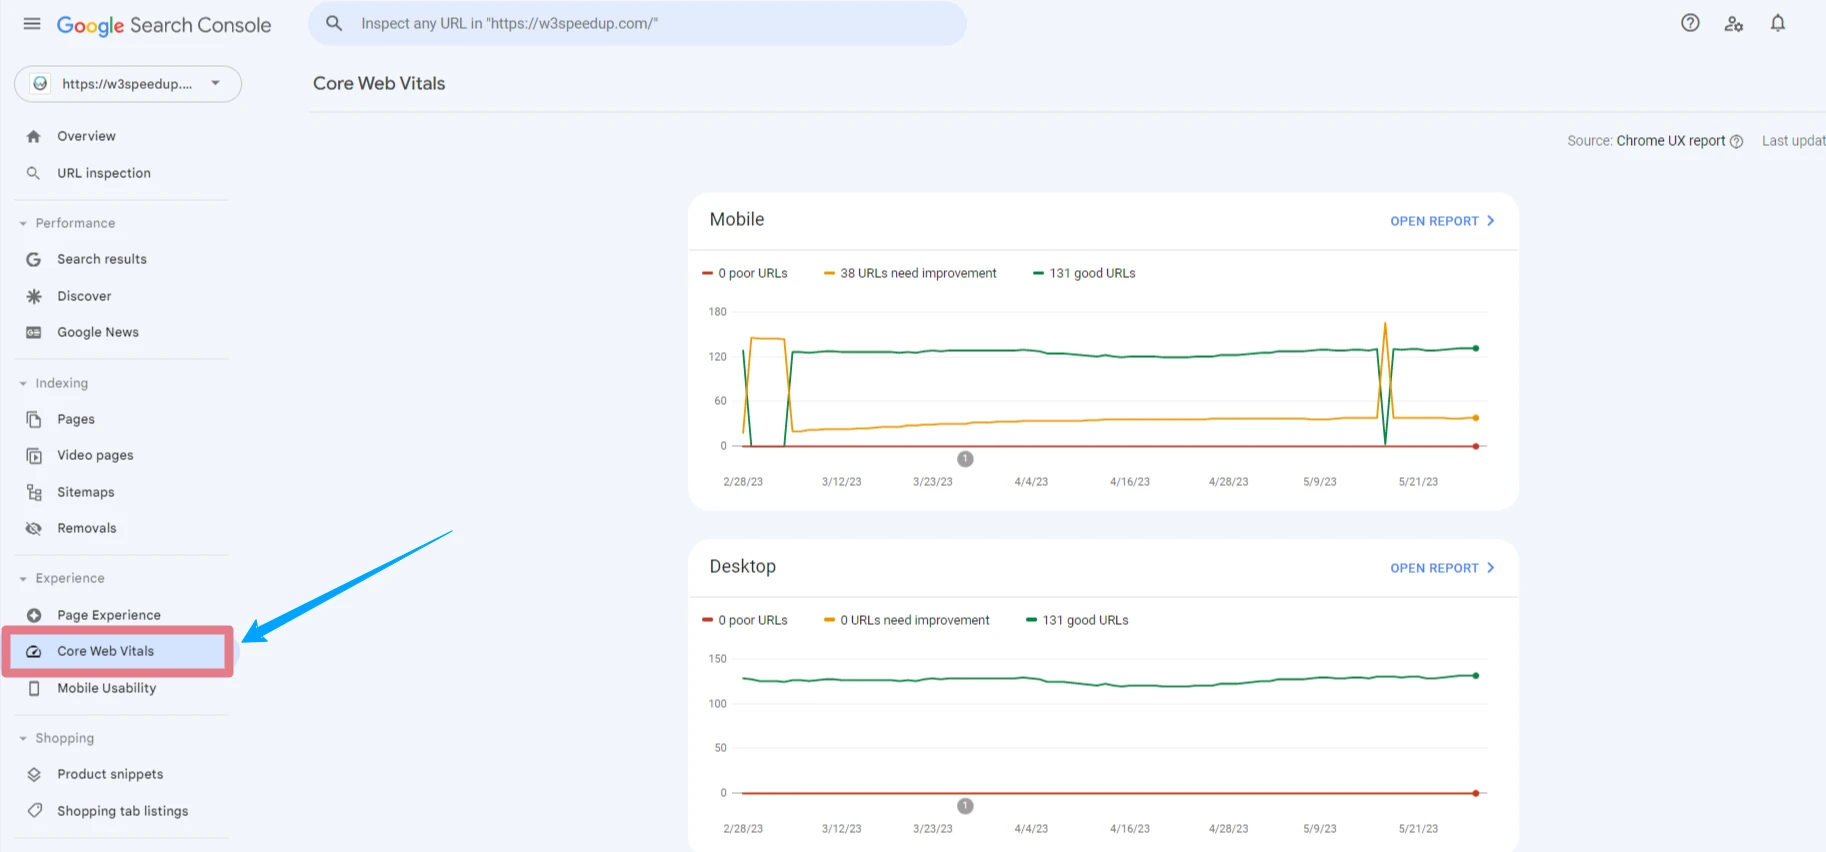Open the notifications bell
This screenshot has width=1826, height=852.
1777,23
